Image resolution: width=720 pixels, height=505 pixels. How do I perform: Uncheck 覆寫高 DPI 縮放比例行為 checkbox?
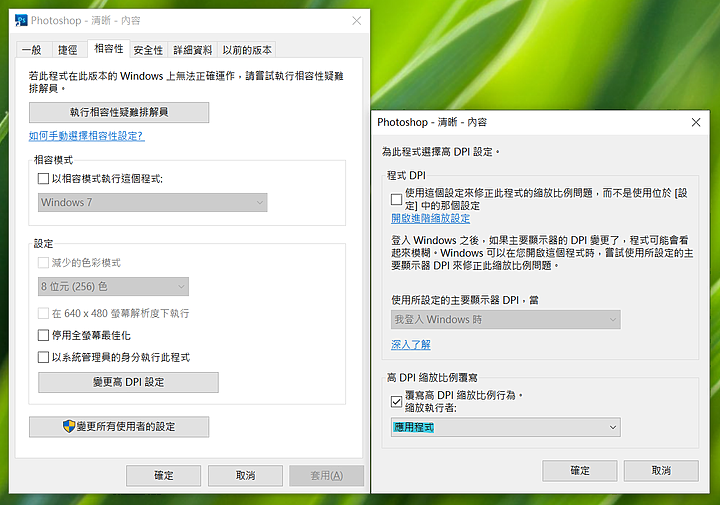pos(396,402)
